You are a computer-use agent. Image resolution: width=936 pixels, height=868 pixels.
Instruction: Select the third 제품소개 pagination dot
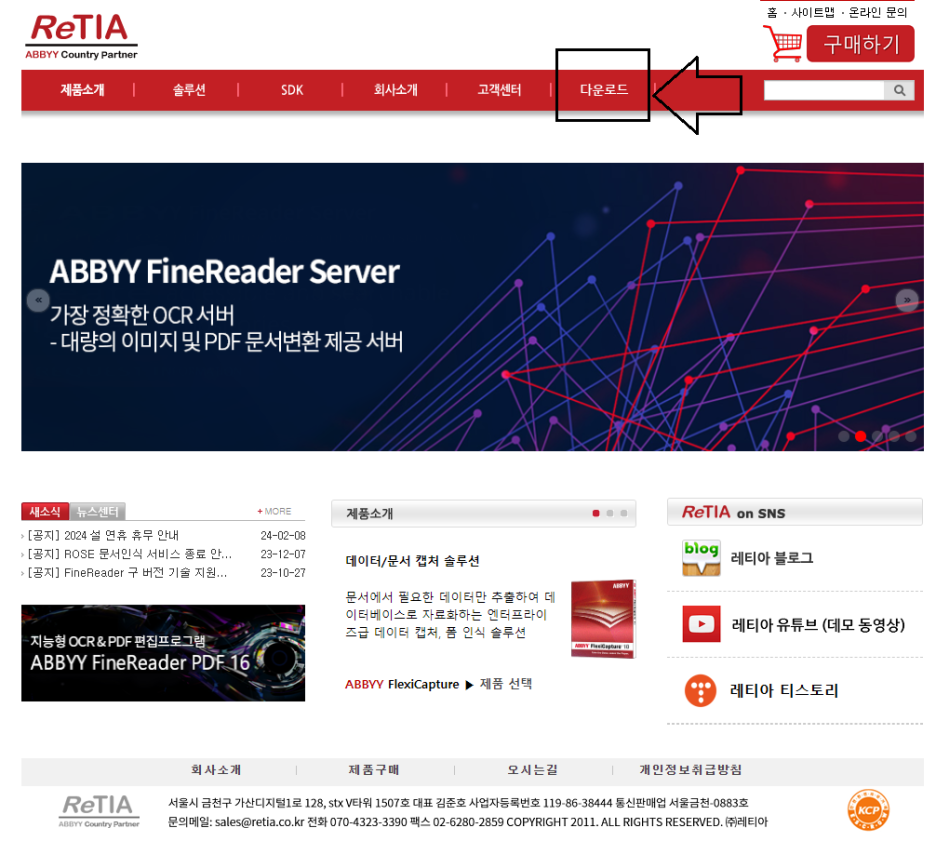point(624,513)
